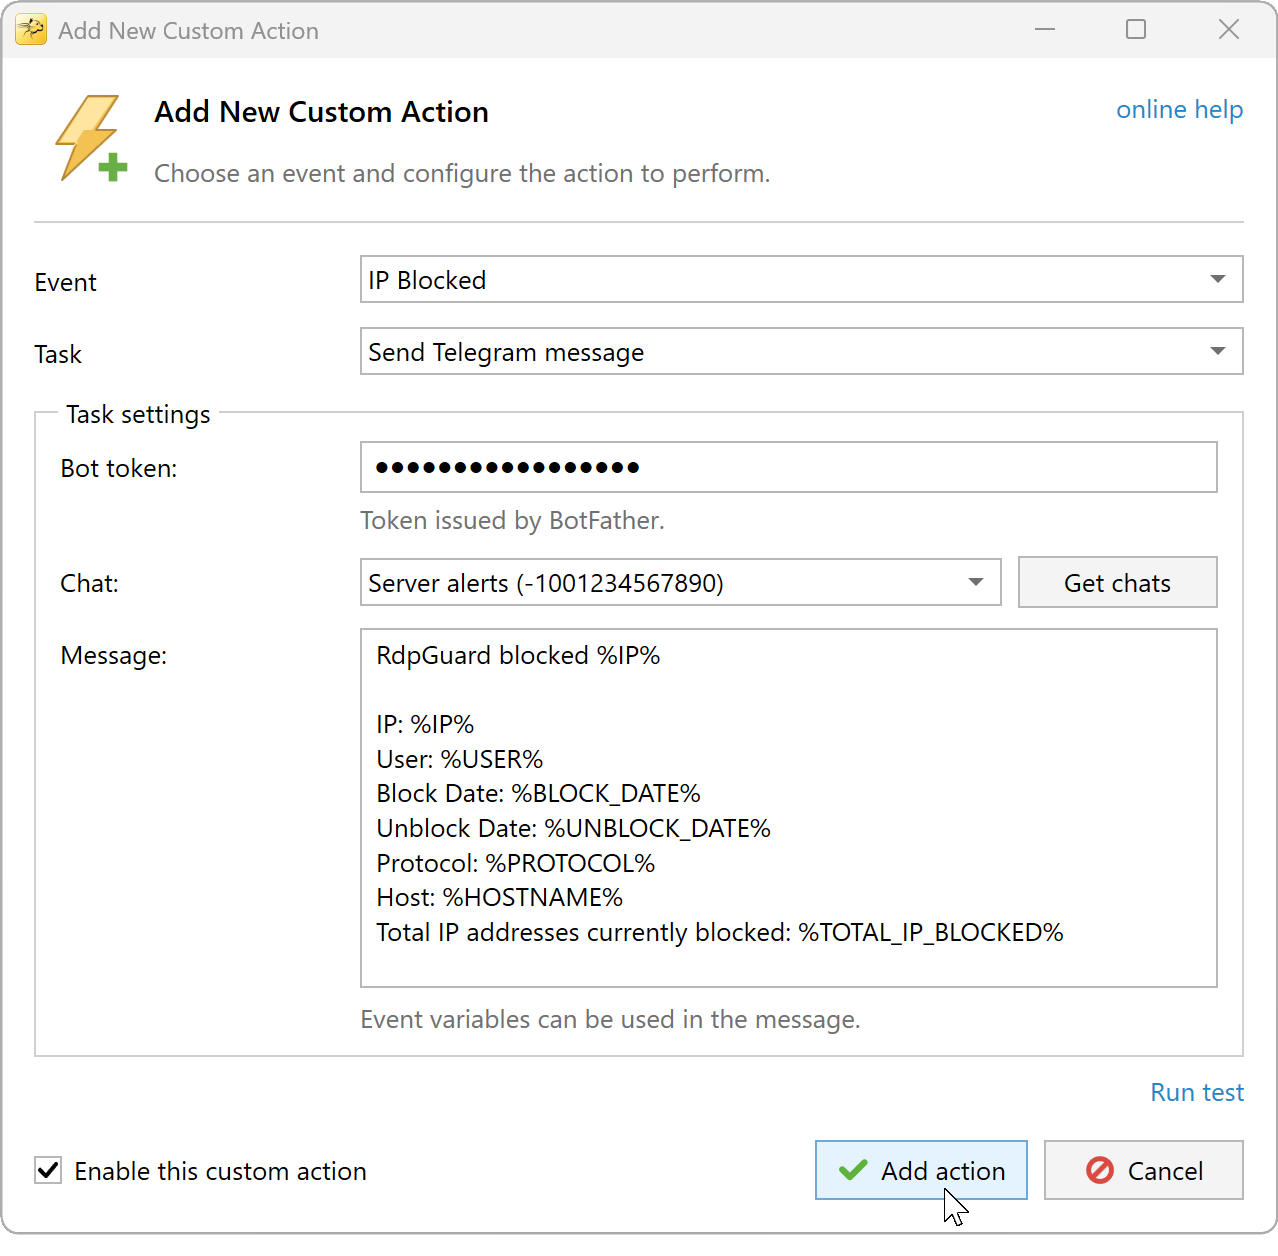Click the Bot token password field
The width and height of the screenshot is (1278, 1256).
tap(788, 467)
